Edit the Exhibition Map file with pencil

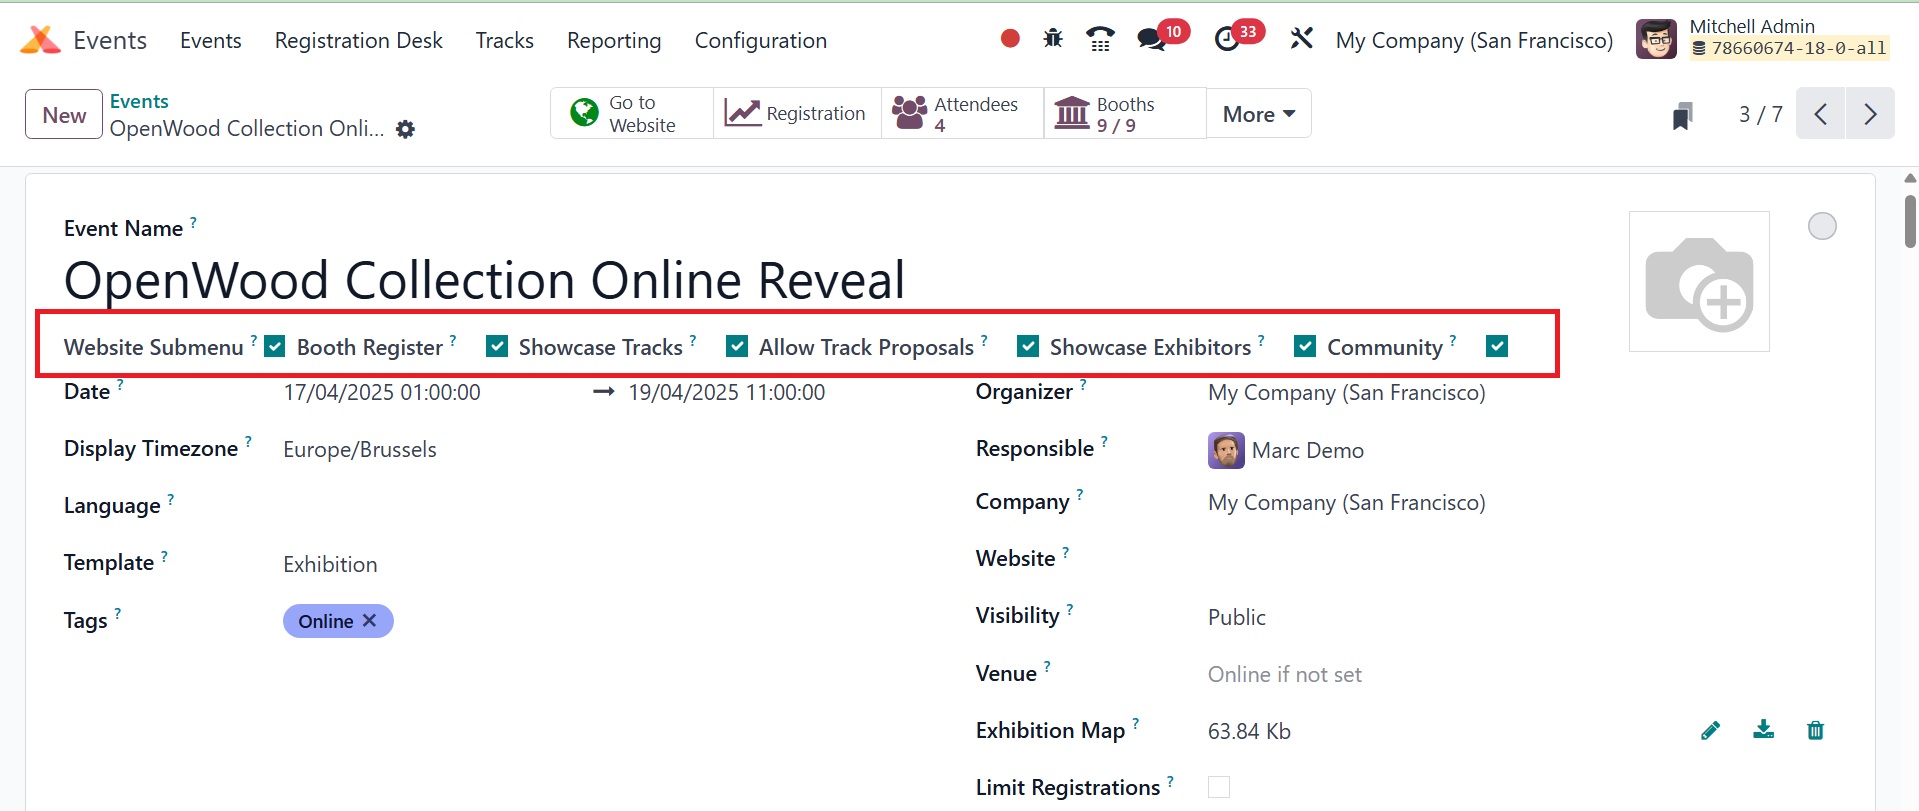[x=1710, y=731]
